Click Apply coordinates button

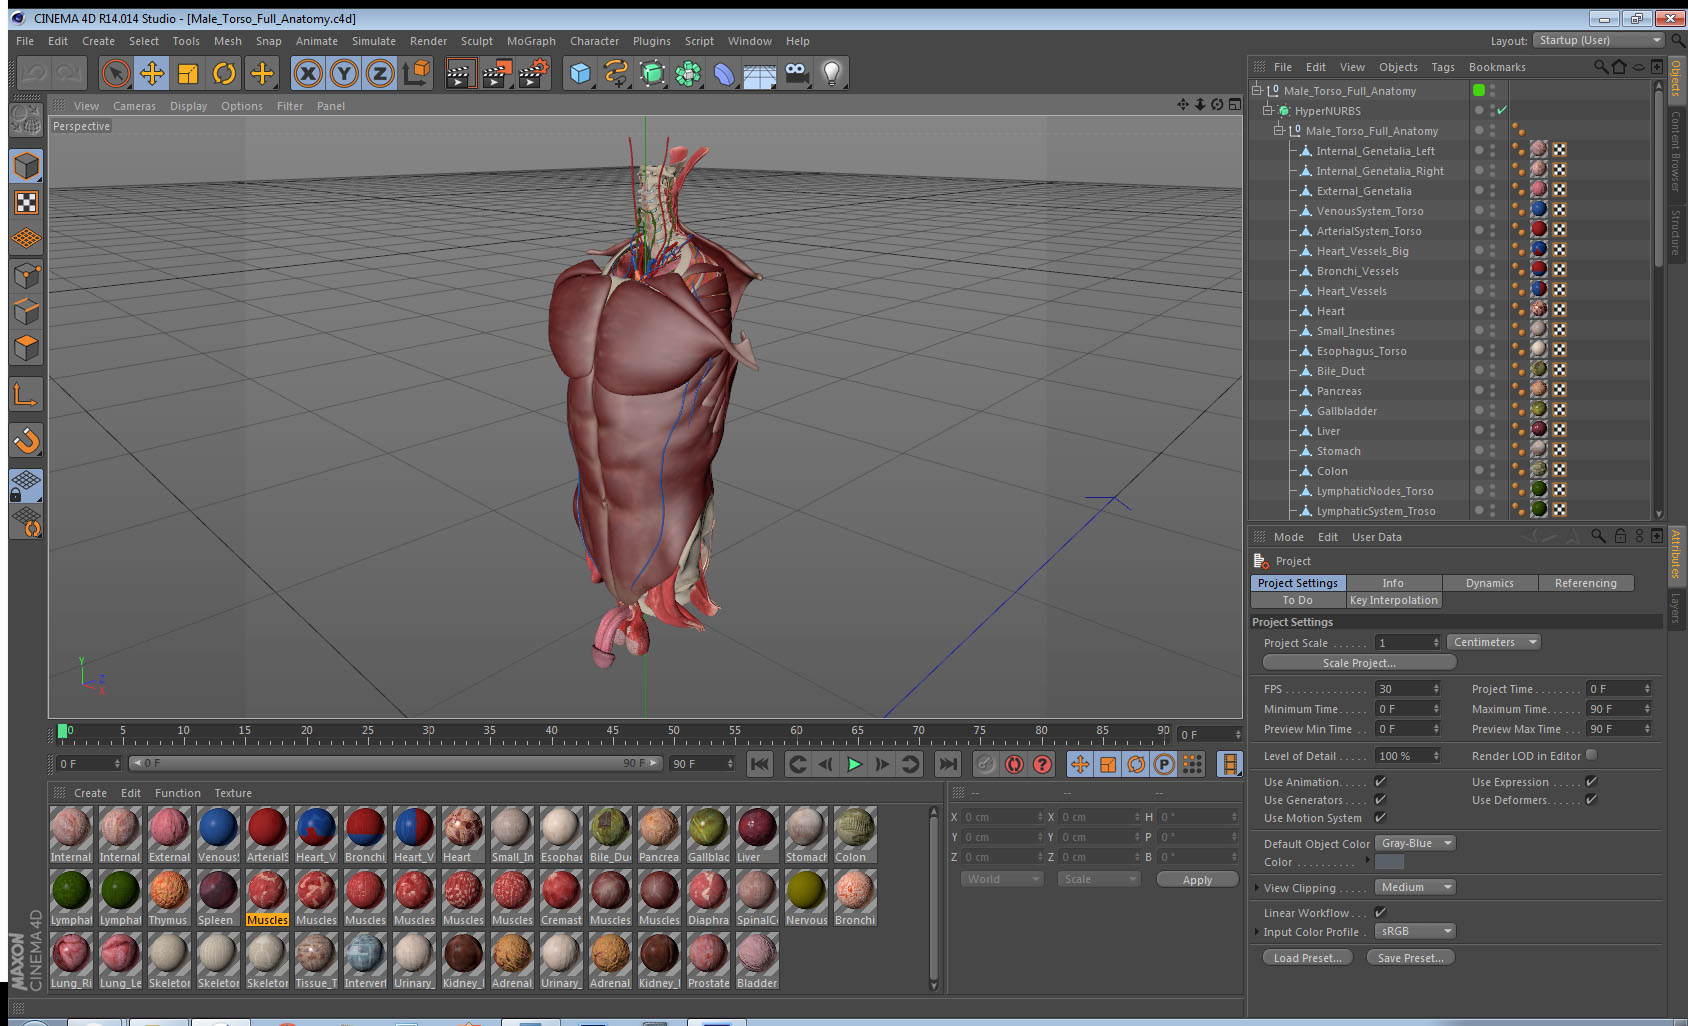tap(1197, 880)
